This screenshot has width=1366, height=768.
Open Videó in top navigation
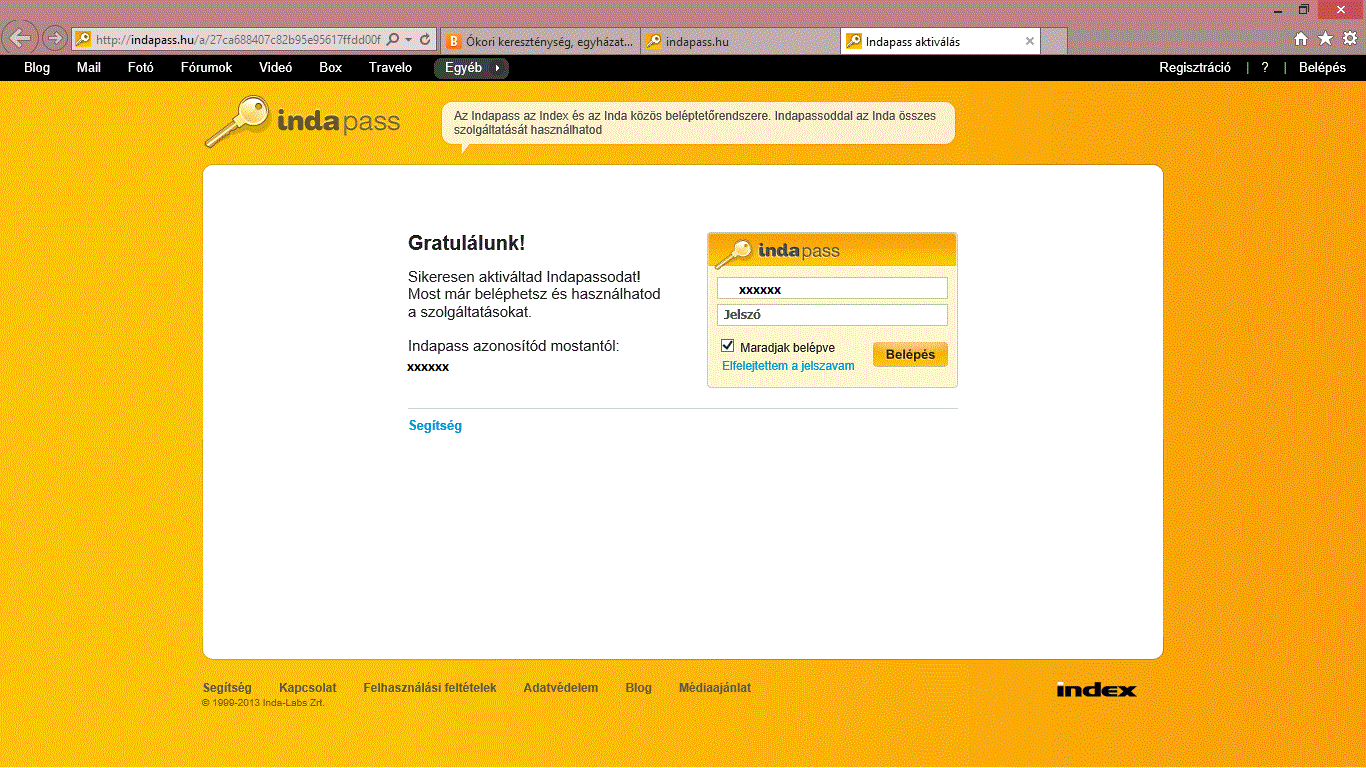click(276, 68)
